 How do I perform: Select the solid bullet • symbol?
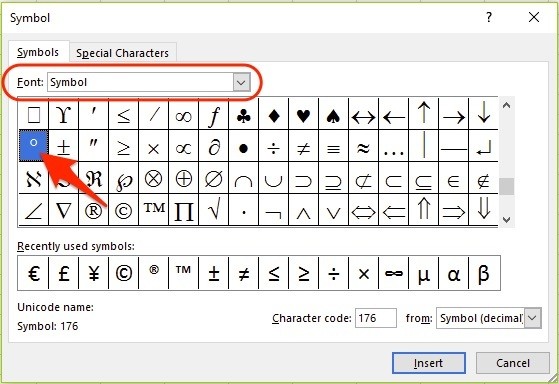tap(243, 145)
